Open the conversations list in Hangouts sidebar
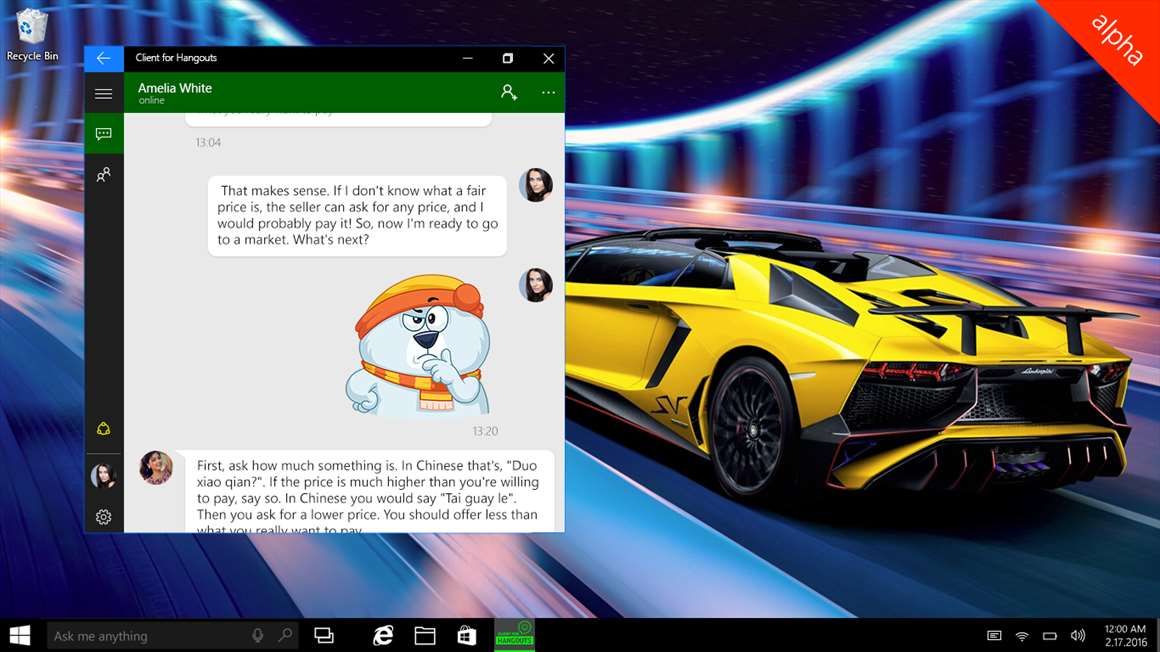This screenshot has width=1160, height=652. pyautogui.click(x=103, y=133)
